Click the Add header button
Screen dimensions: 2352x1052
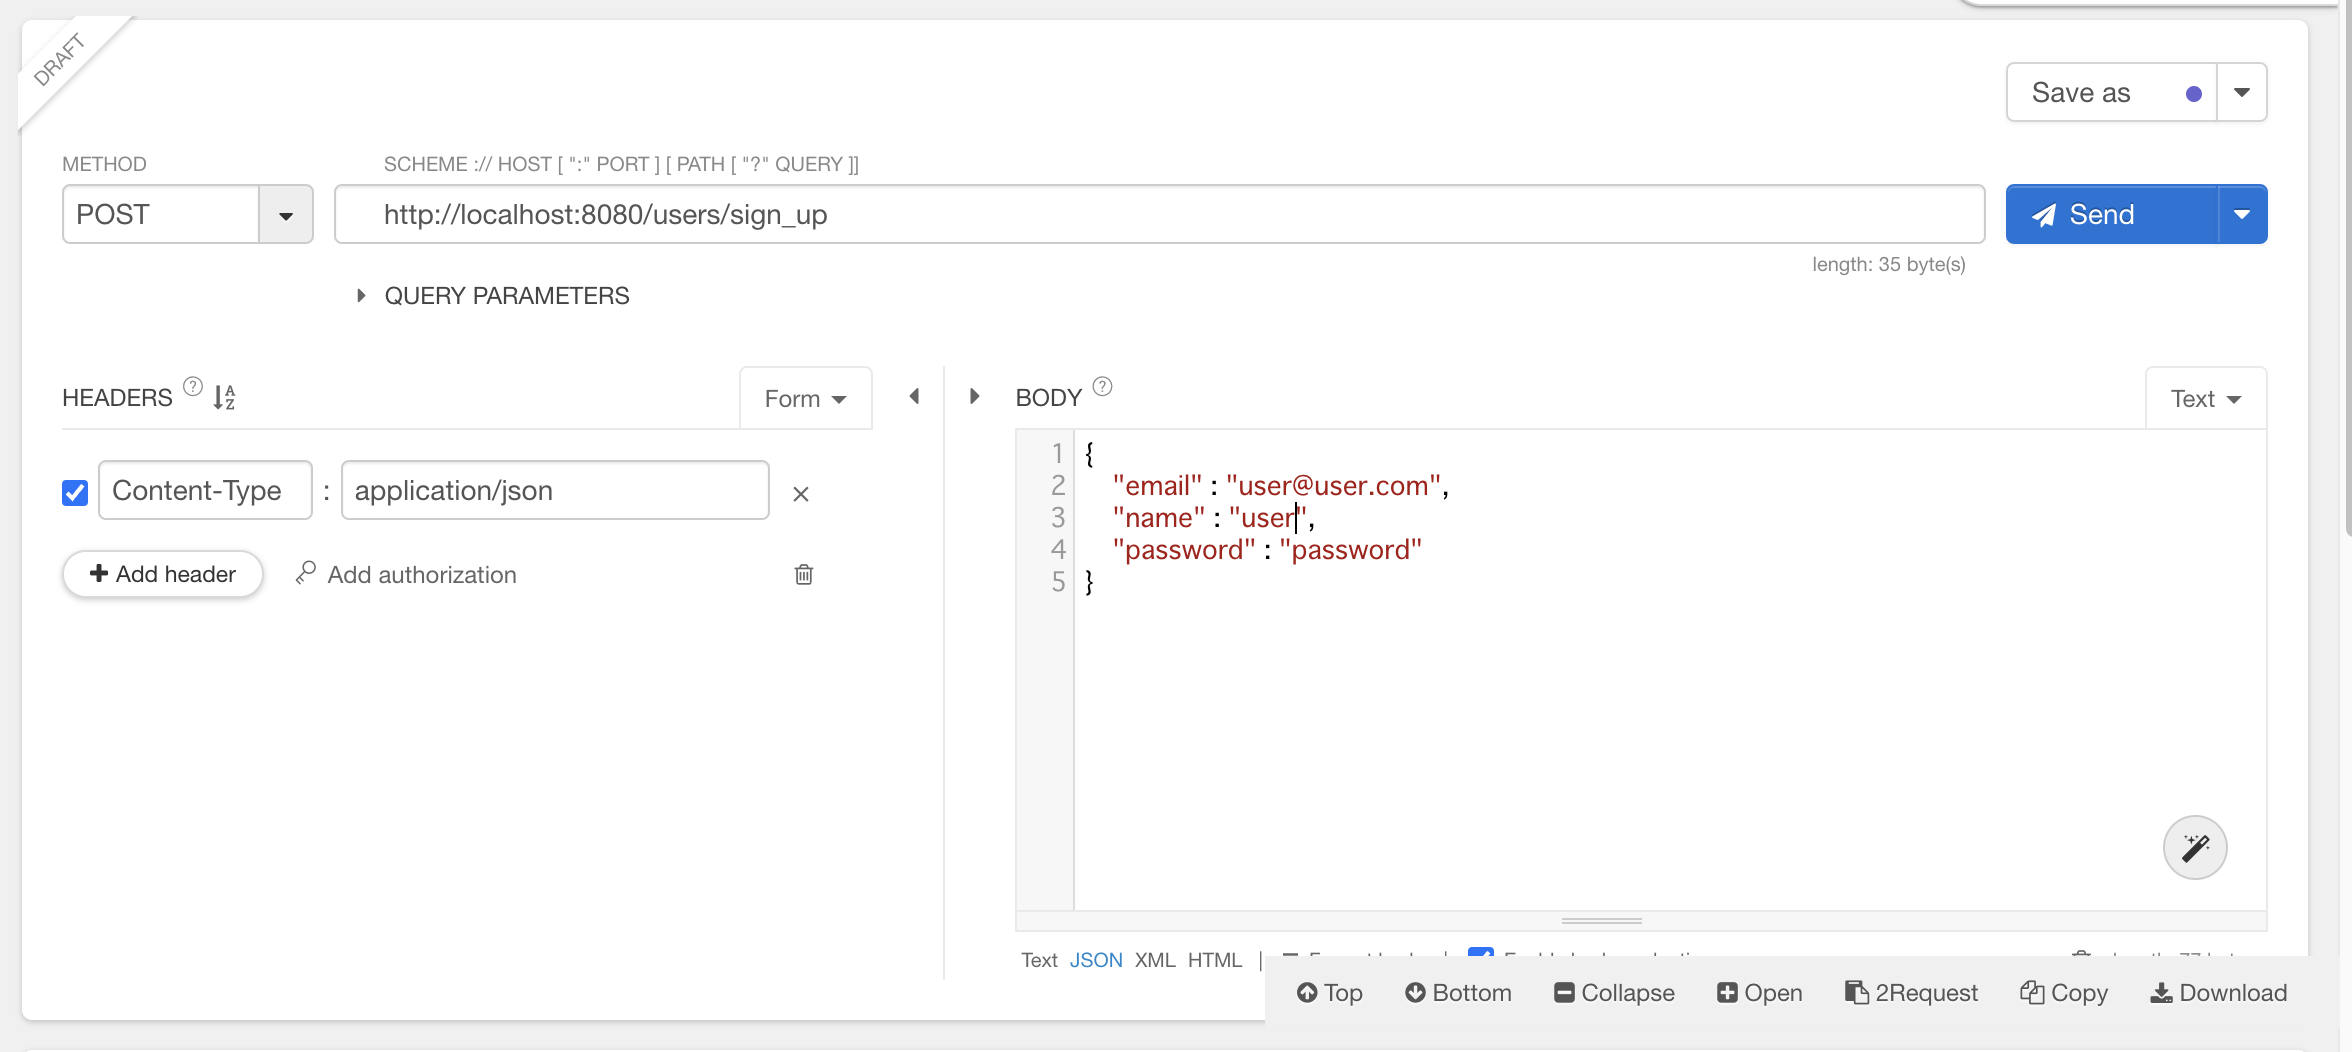click(x=163, y=574)
